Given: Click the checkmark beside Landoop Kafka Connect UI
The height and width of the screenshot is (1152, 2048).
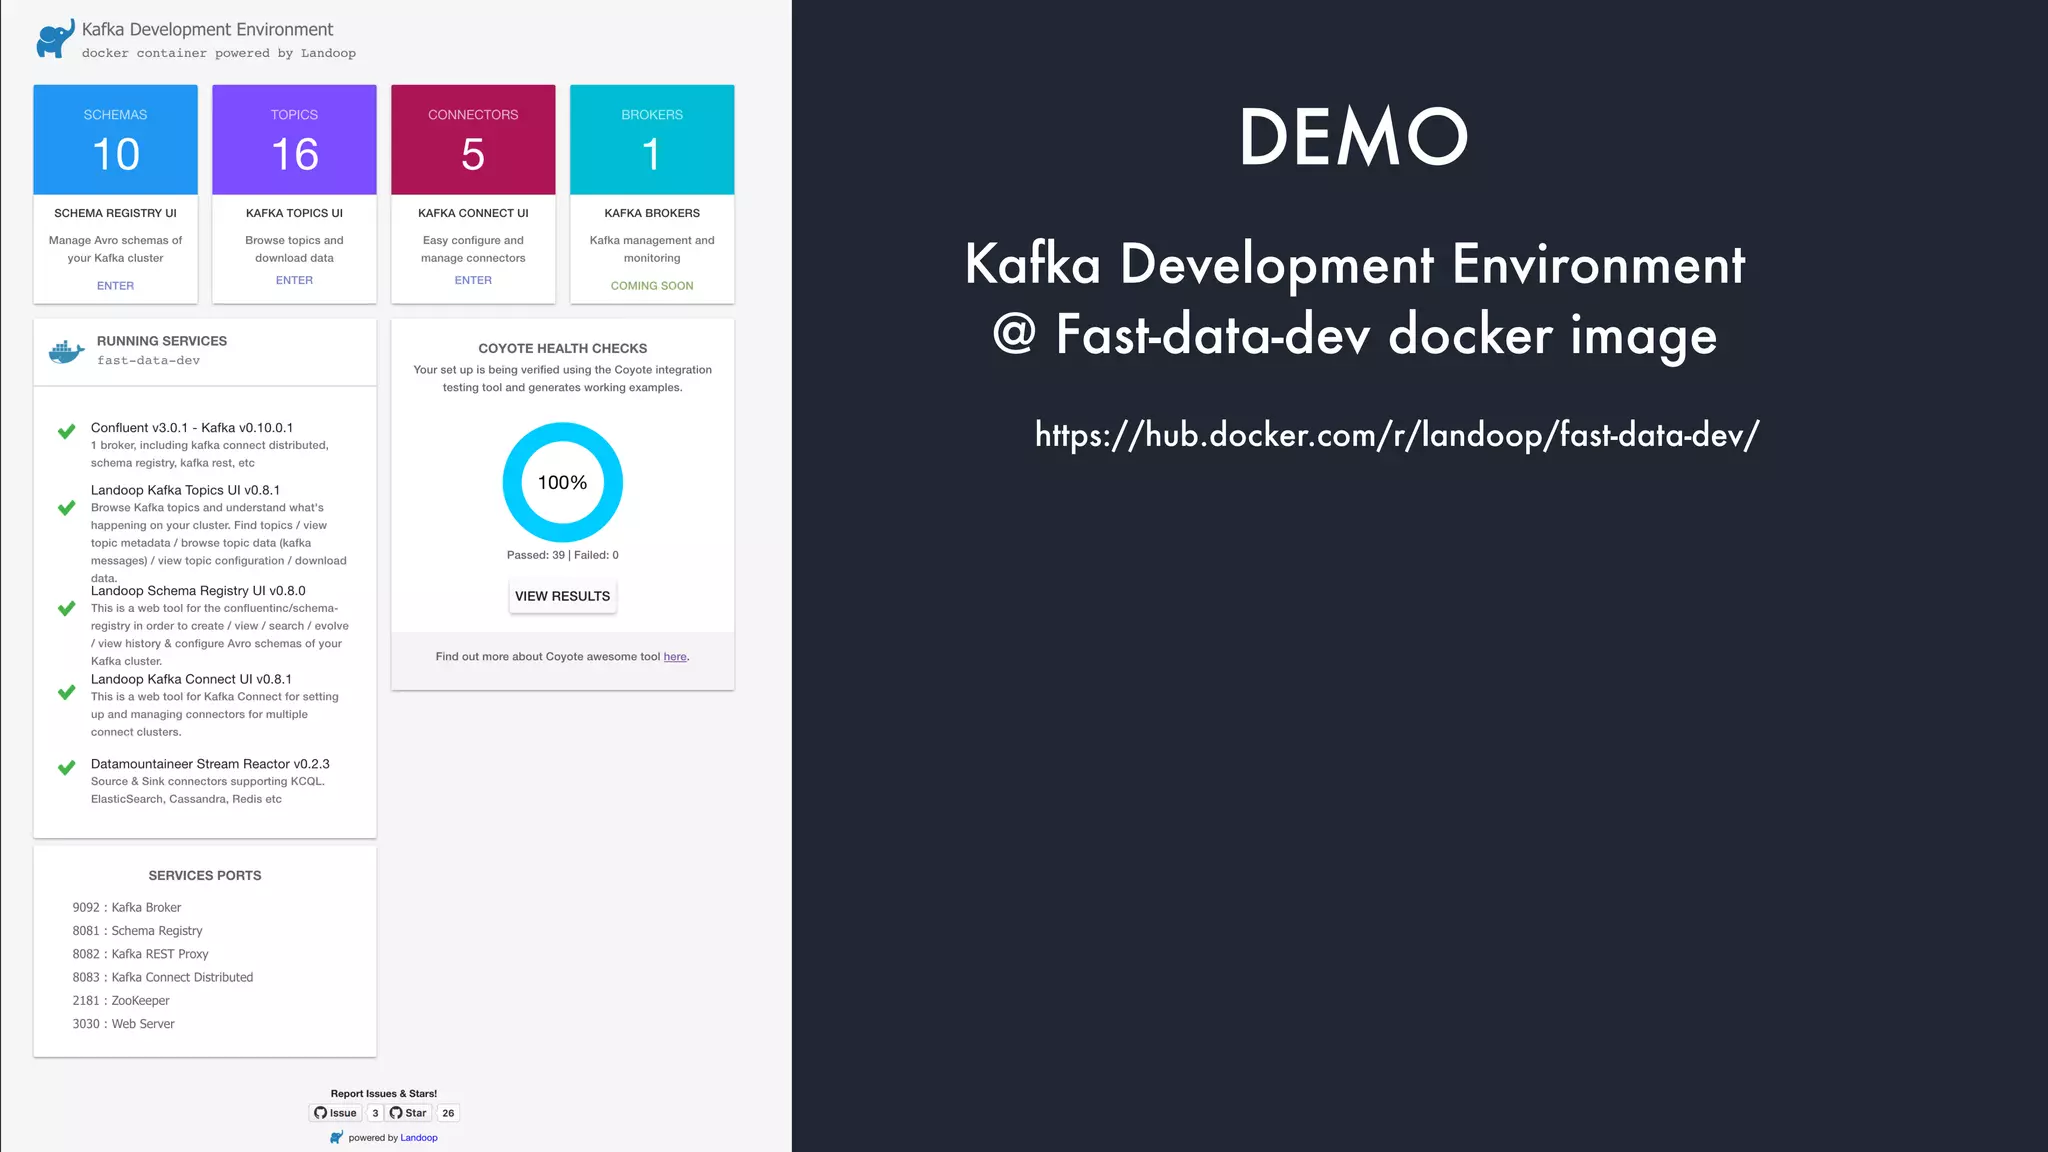Looking at the screenshot, I should (66, 692).
